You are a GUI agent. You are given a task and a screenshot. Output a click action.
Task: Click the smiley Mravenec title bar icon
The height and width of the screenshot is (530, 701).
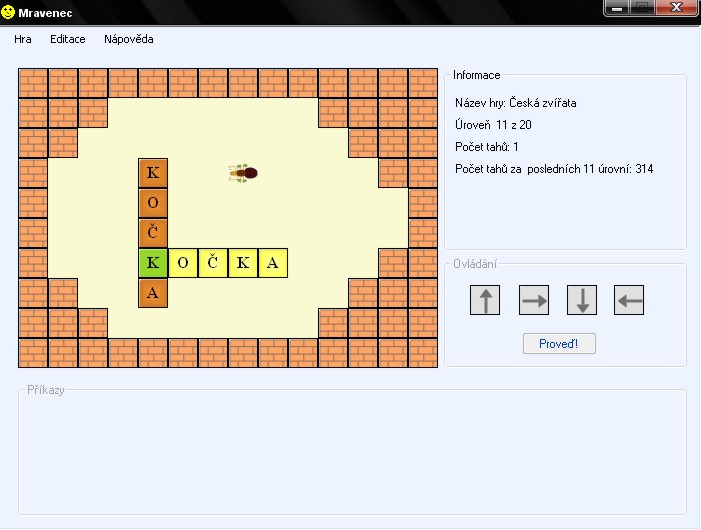click(8, 12)
